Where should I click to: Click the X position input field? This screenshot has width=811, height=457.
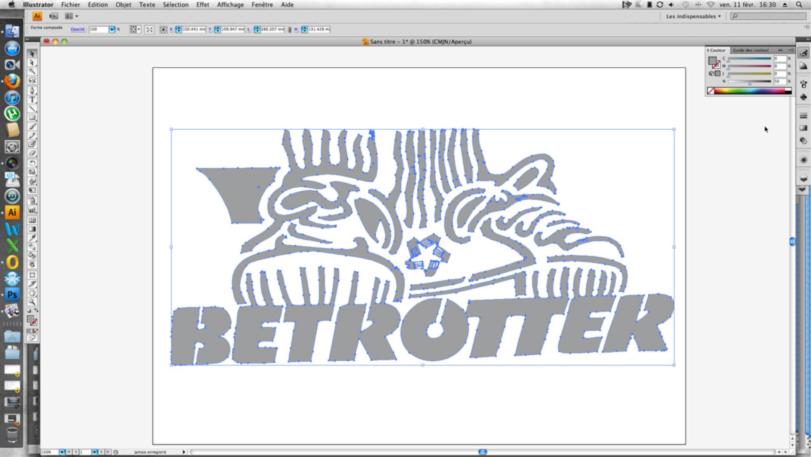click(194, 29)
